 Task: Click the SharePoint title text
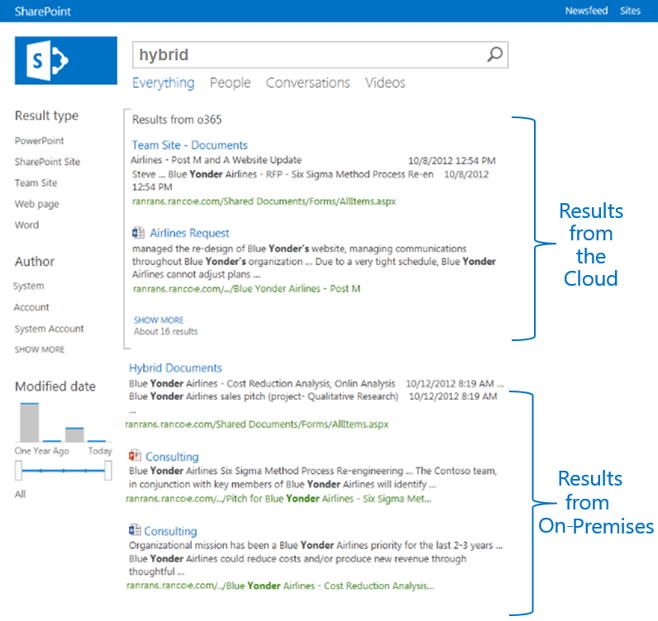pyautogui.click(x=43, y=11)
